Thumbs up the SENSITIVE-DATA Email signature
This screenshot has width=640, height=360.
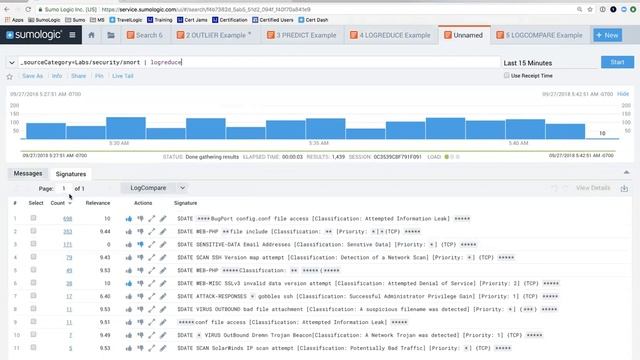tap(129, 244)
